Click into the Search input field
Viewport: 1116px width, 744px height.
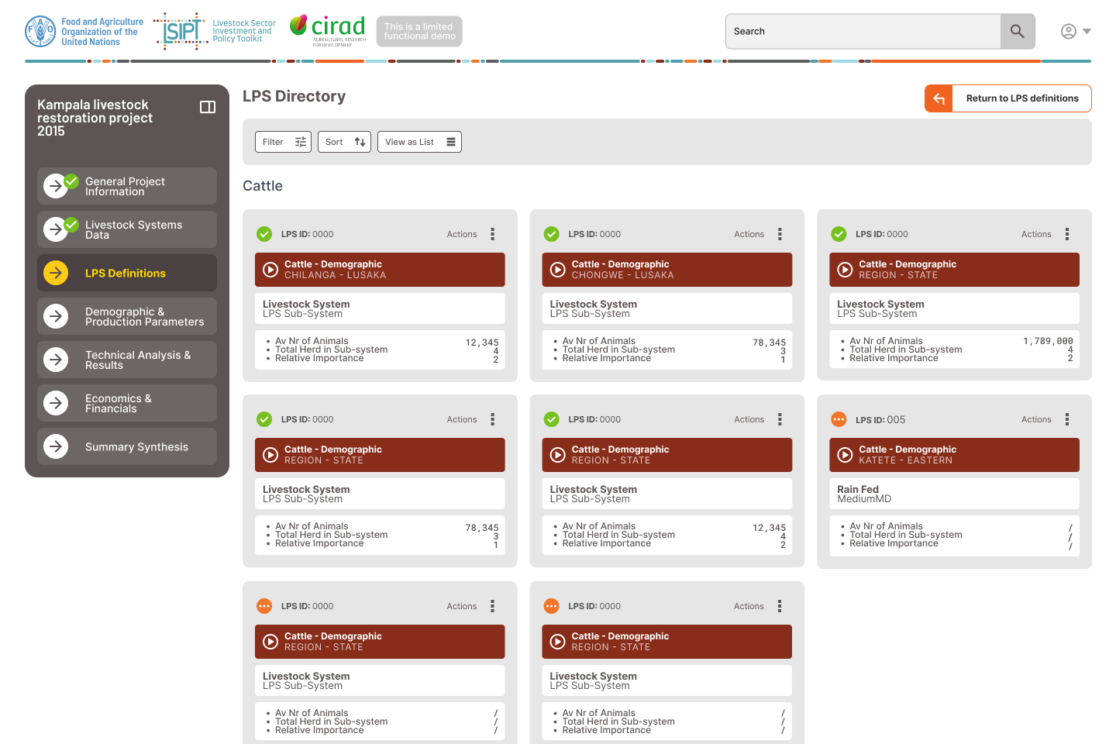[862, 31]
